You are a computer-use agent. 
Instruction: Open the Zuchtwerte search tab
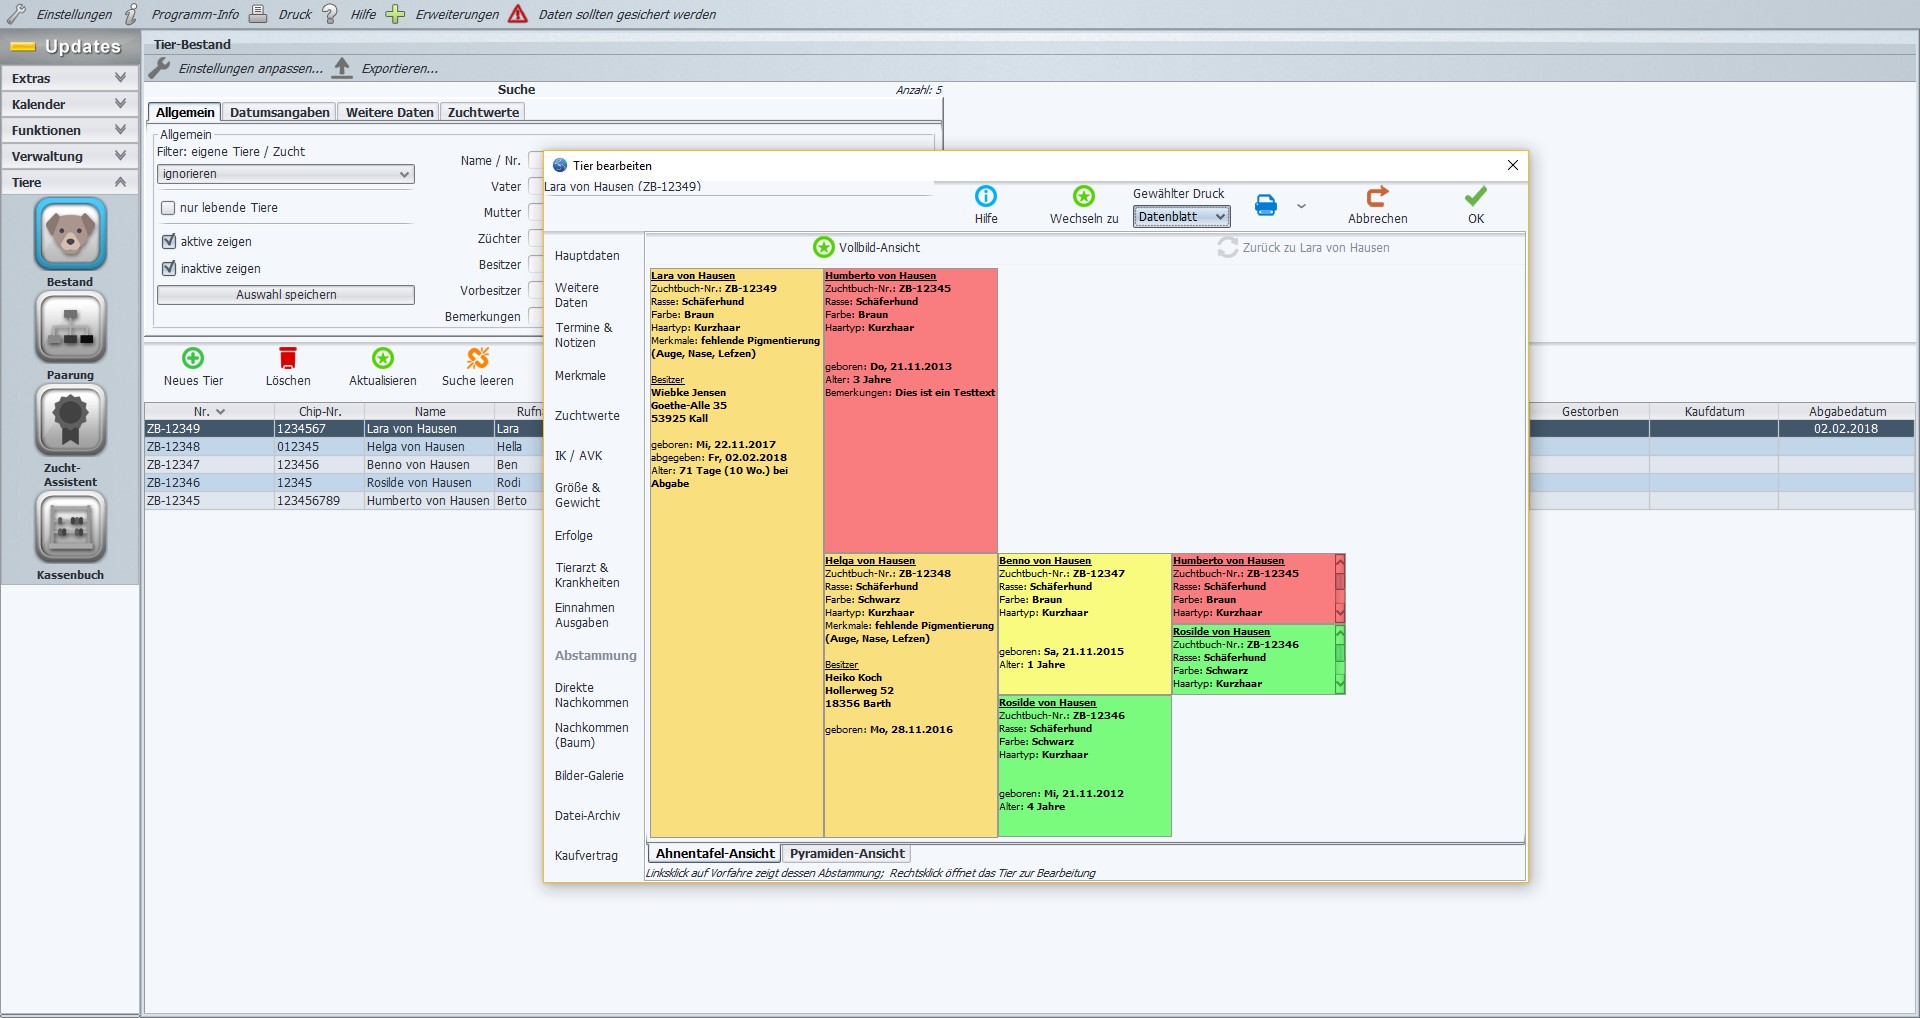point(483,113)
